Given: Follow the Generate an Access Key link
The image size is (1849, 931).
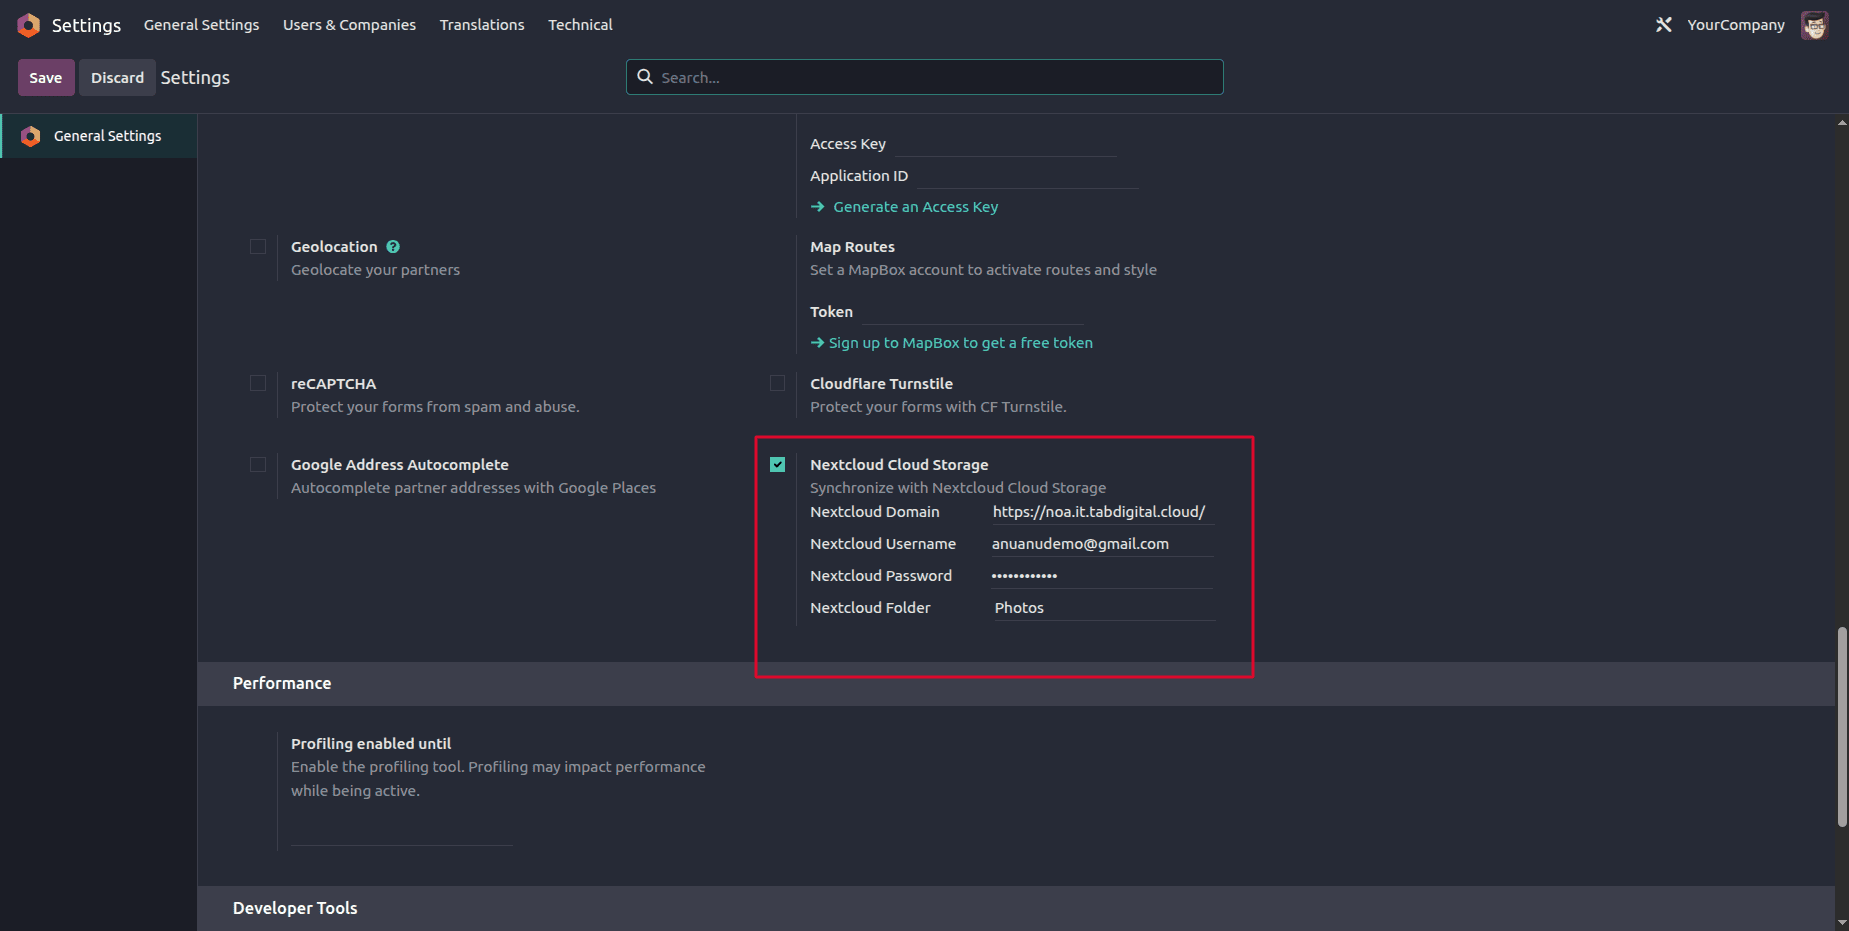Looking at the screenshot, I should pos(915,207).
